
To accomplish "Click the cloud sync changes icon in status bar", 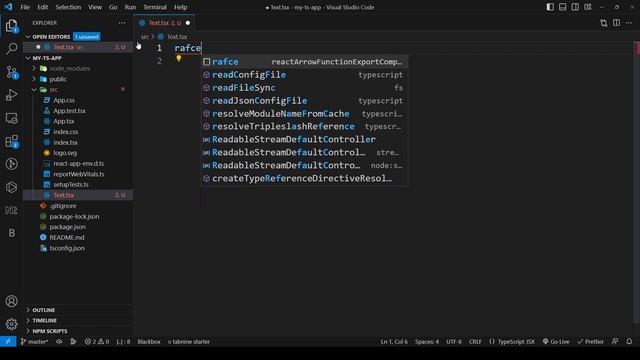I will tap(59, 342).
